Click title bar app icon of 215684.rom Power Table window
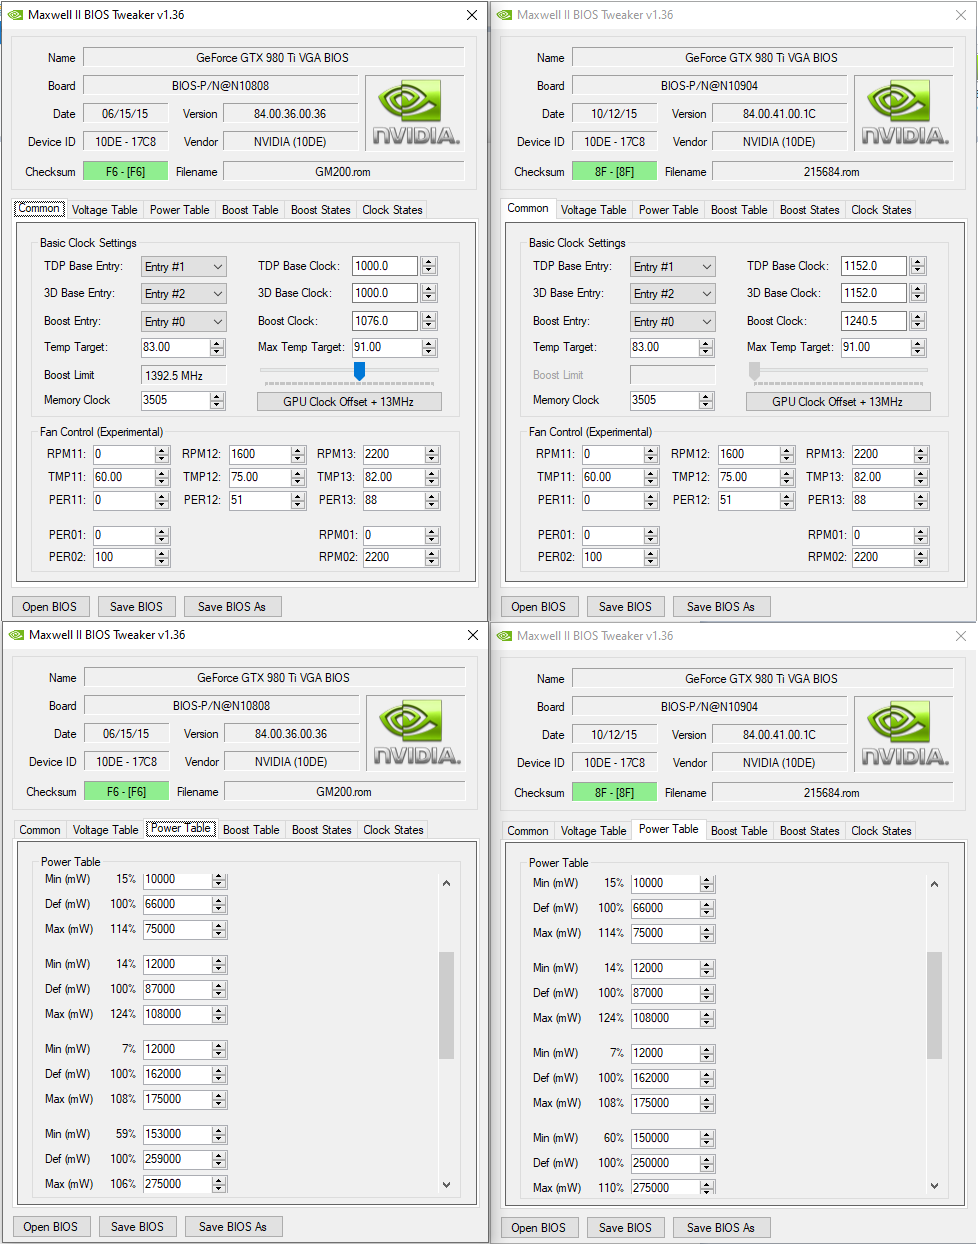Image resolution: width=978 pixels, height=1244 pixels. pyautogui.click(x=504, y=636)
